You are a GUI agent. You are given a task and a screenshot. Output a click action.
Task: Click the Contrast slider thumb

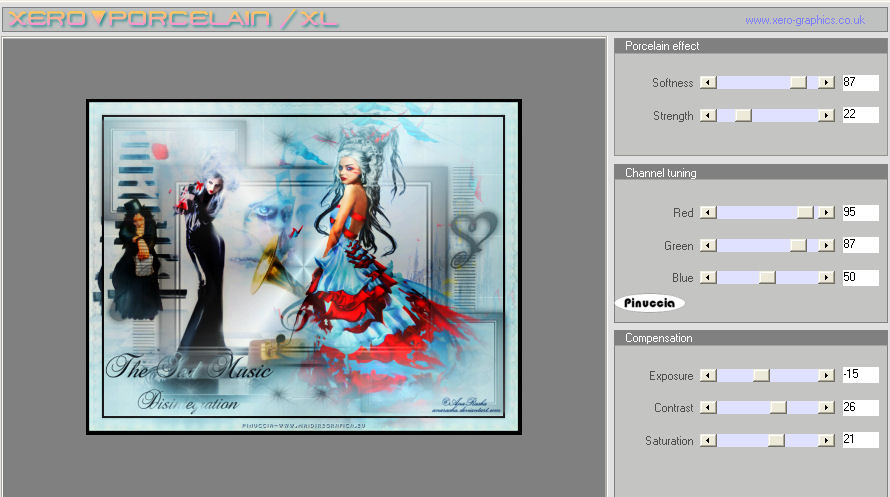point(778,407)
